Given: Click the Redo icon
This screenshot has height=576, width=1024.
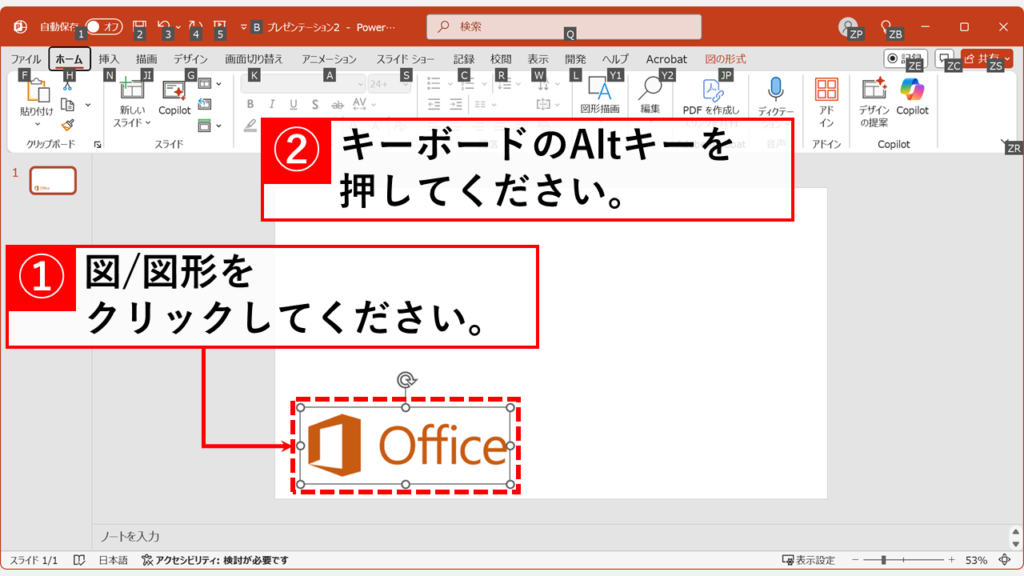Looking at the screenshot, I should [195, 27].
